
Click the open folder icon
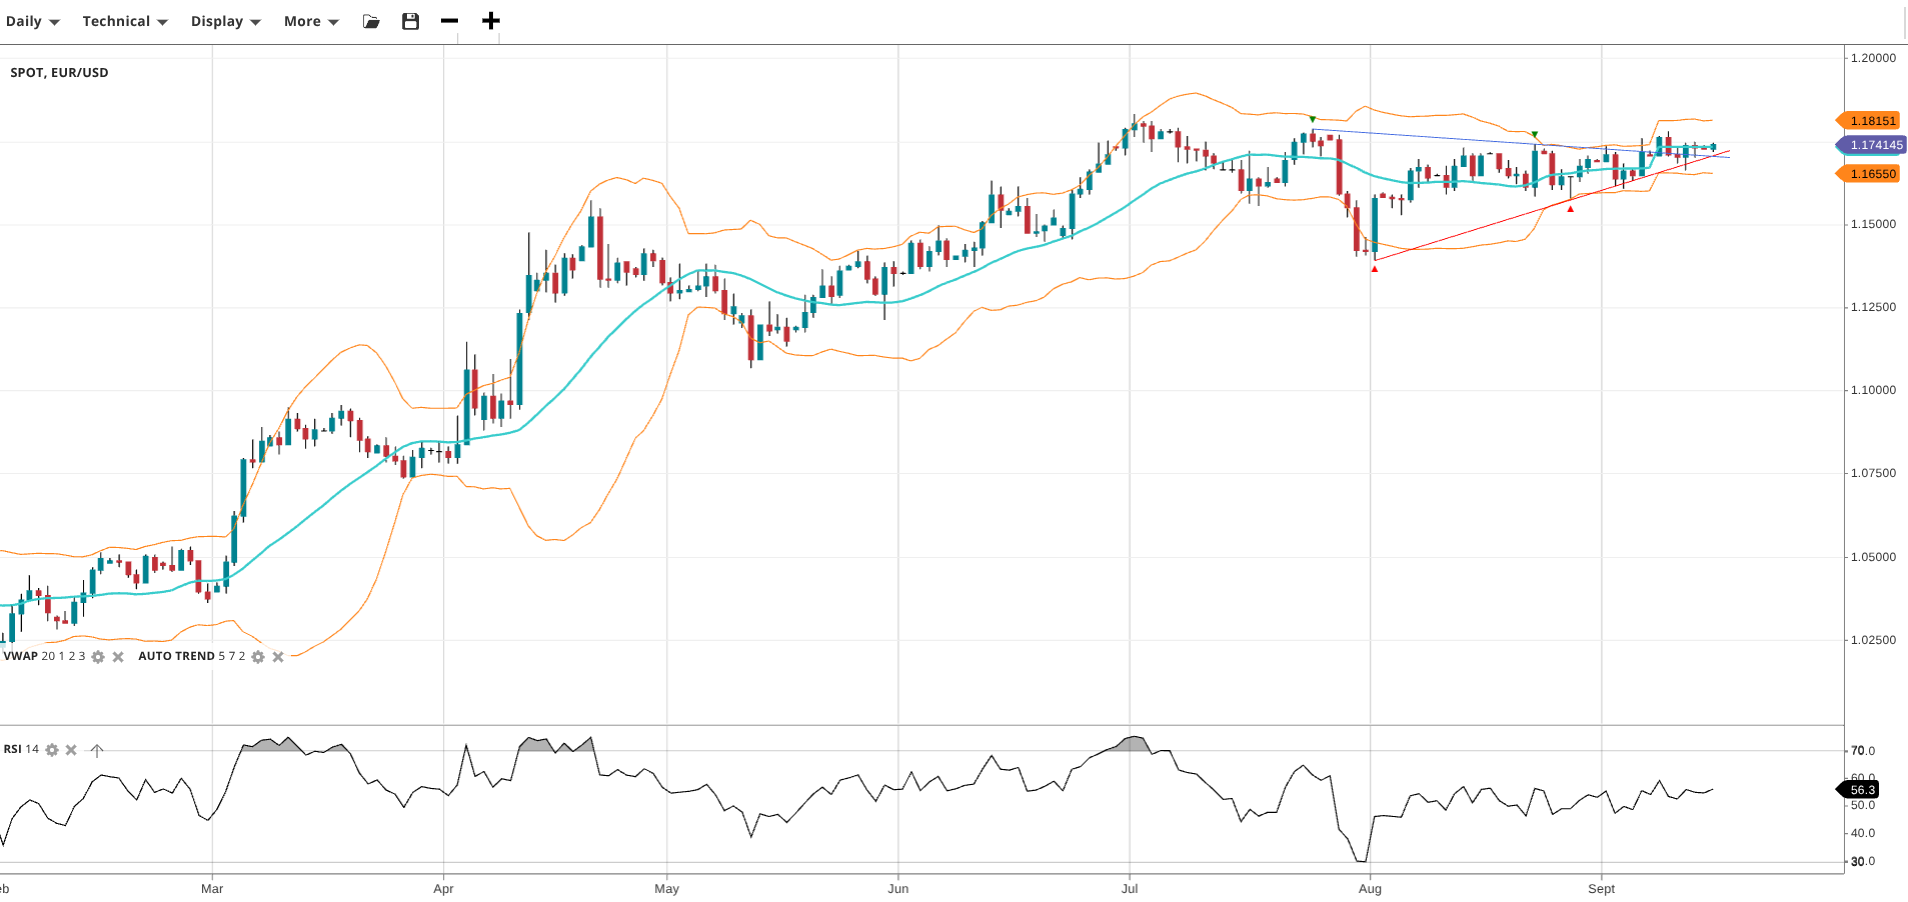pos(371,21)
